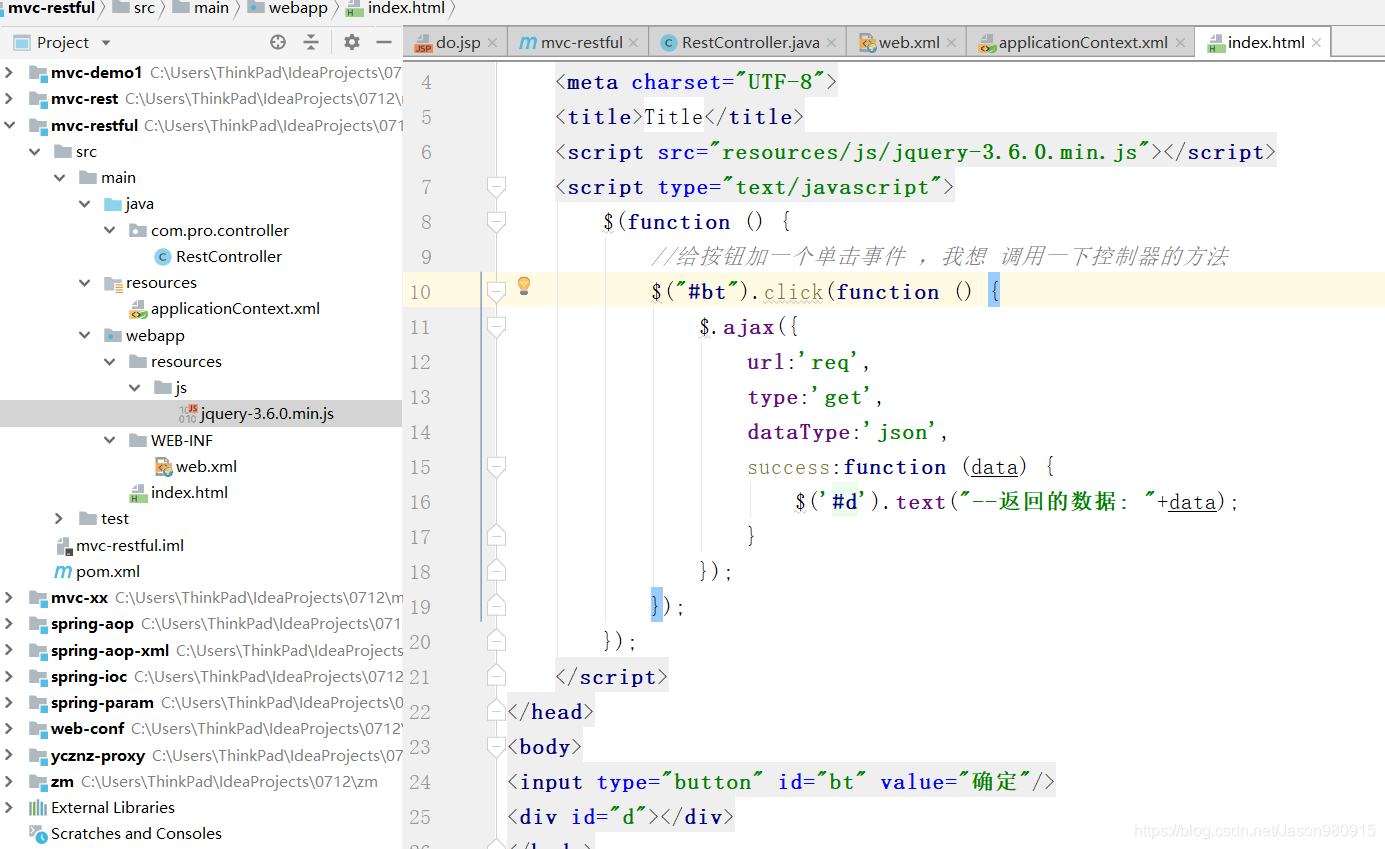
Task: Toggle fold marker at </head> line 22
Action: (496, 711)
